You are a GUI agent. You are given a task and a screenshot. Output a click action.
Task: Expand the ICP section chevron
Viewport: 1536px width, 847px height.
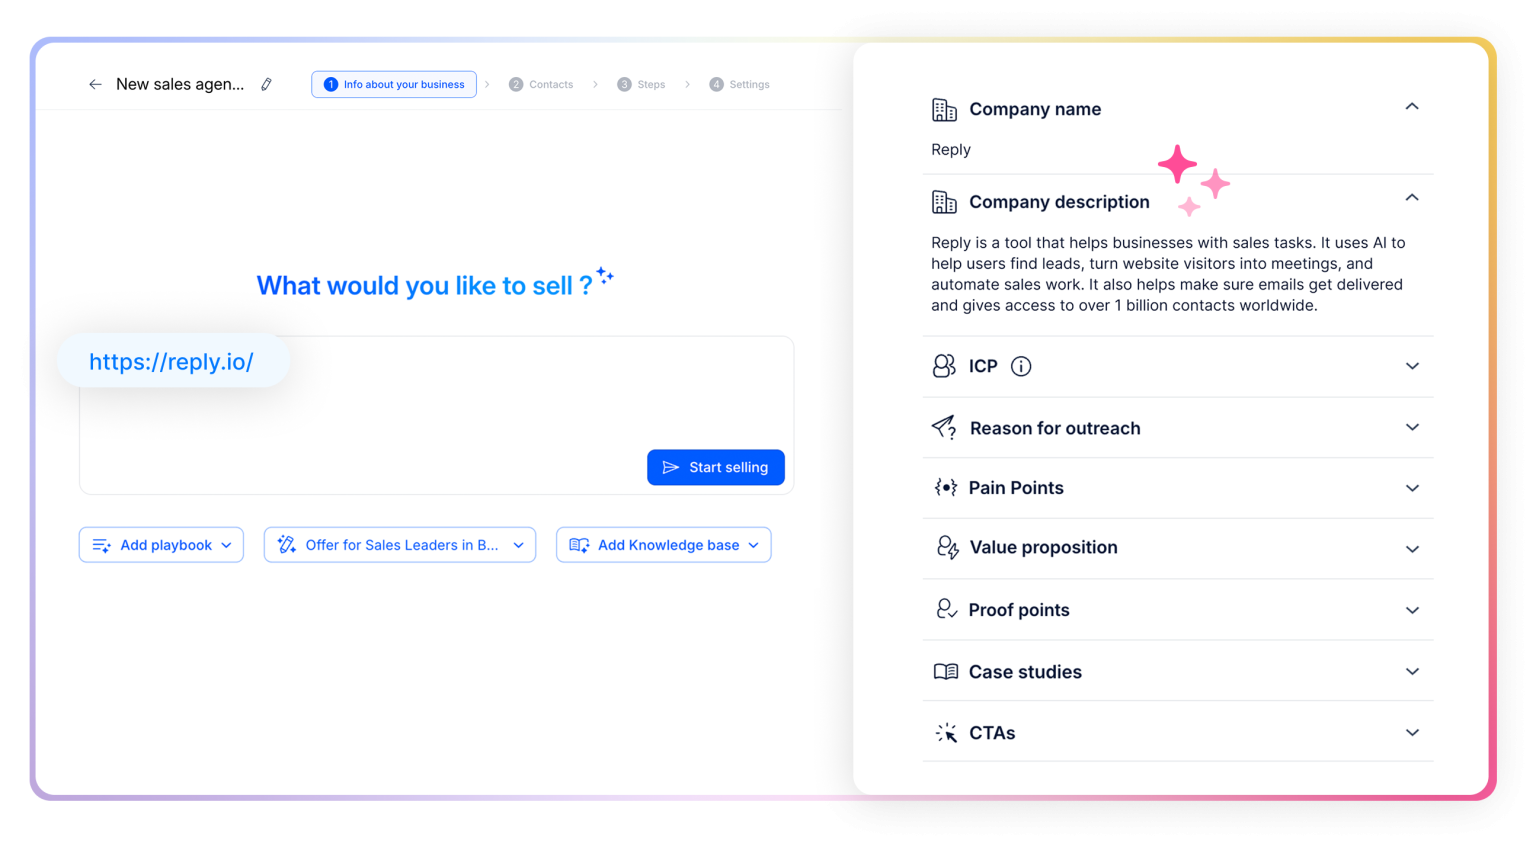coord(1412,366)
